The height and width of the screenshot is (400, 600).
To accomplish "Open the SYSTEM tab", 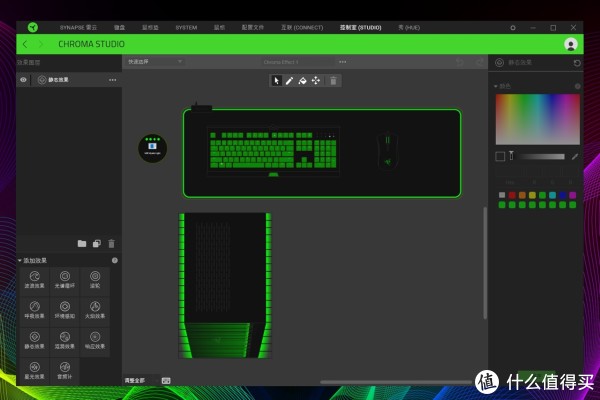I will (x=186, y=28).
